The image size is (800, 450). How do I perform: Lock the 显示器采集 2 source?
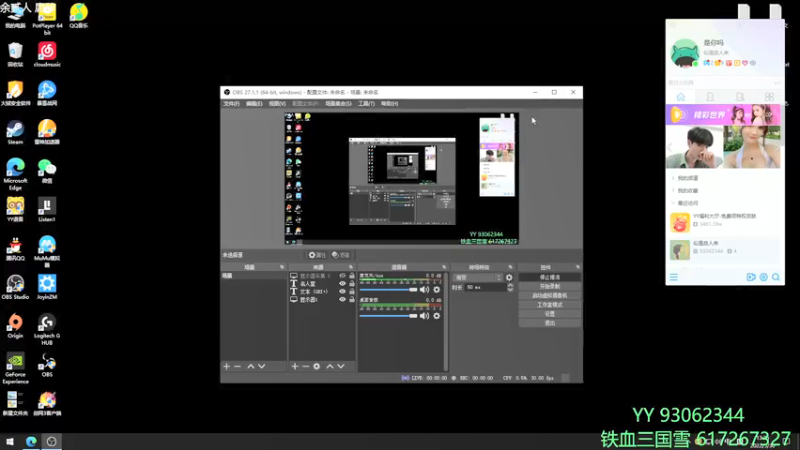click(352, 276)
